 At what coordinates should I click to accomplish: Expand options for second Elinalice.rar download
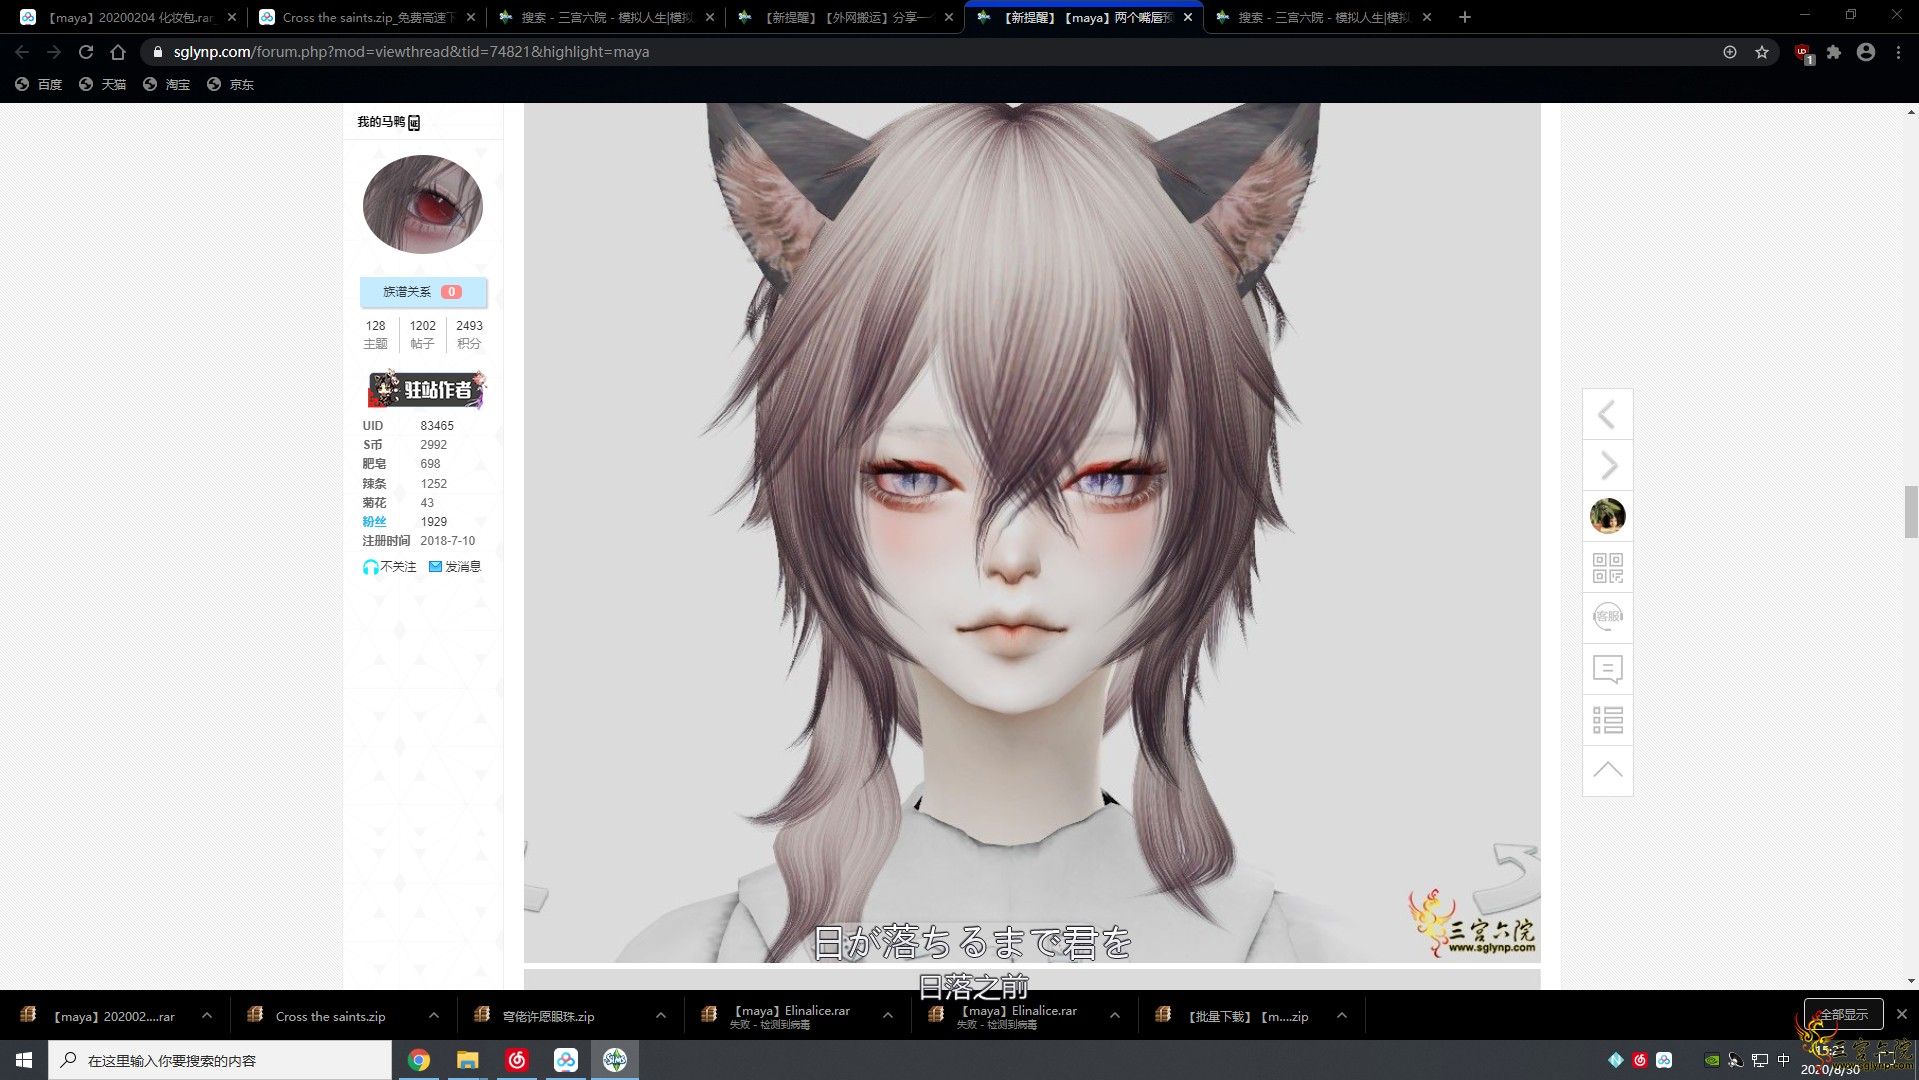pos(1114,1016)
